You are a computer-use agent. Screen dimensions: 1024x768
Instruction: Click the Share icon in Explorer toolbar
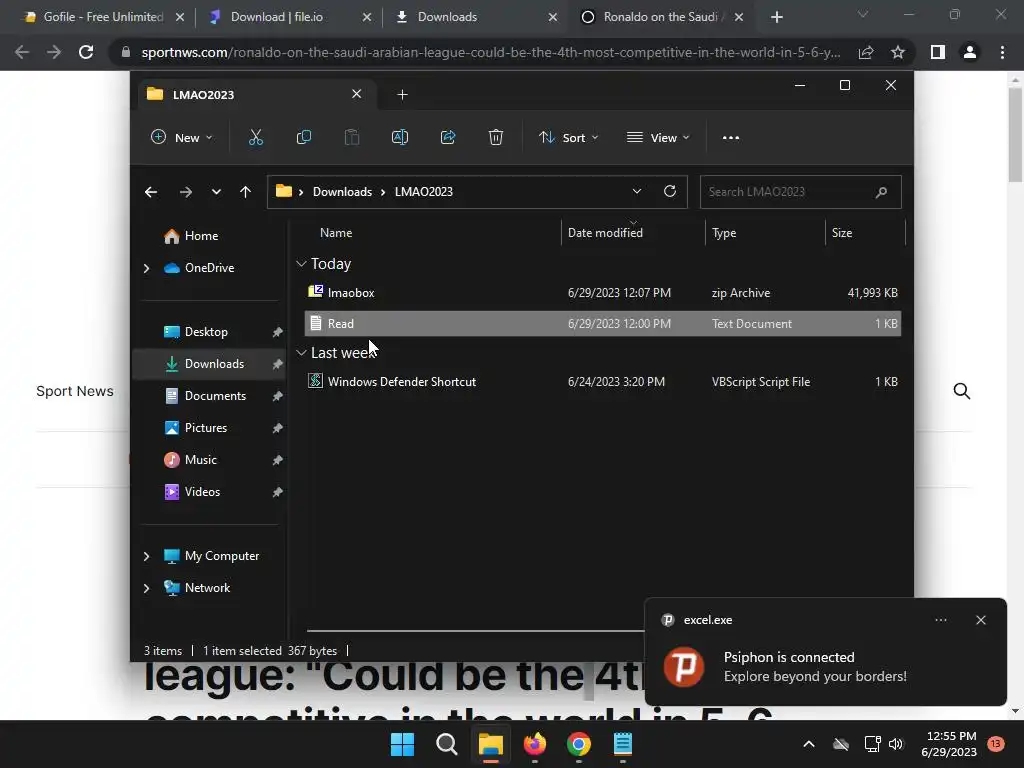pyautogui.click(x=448, y=137)
